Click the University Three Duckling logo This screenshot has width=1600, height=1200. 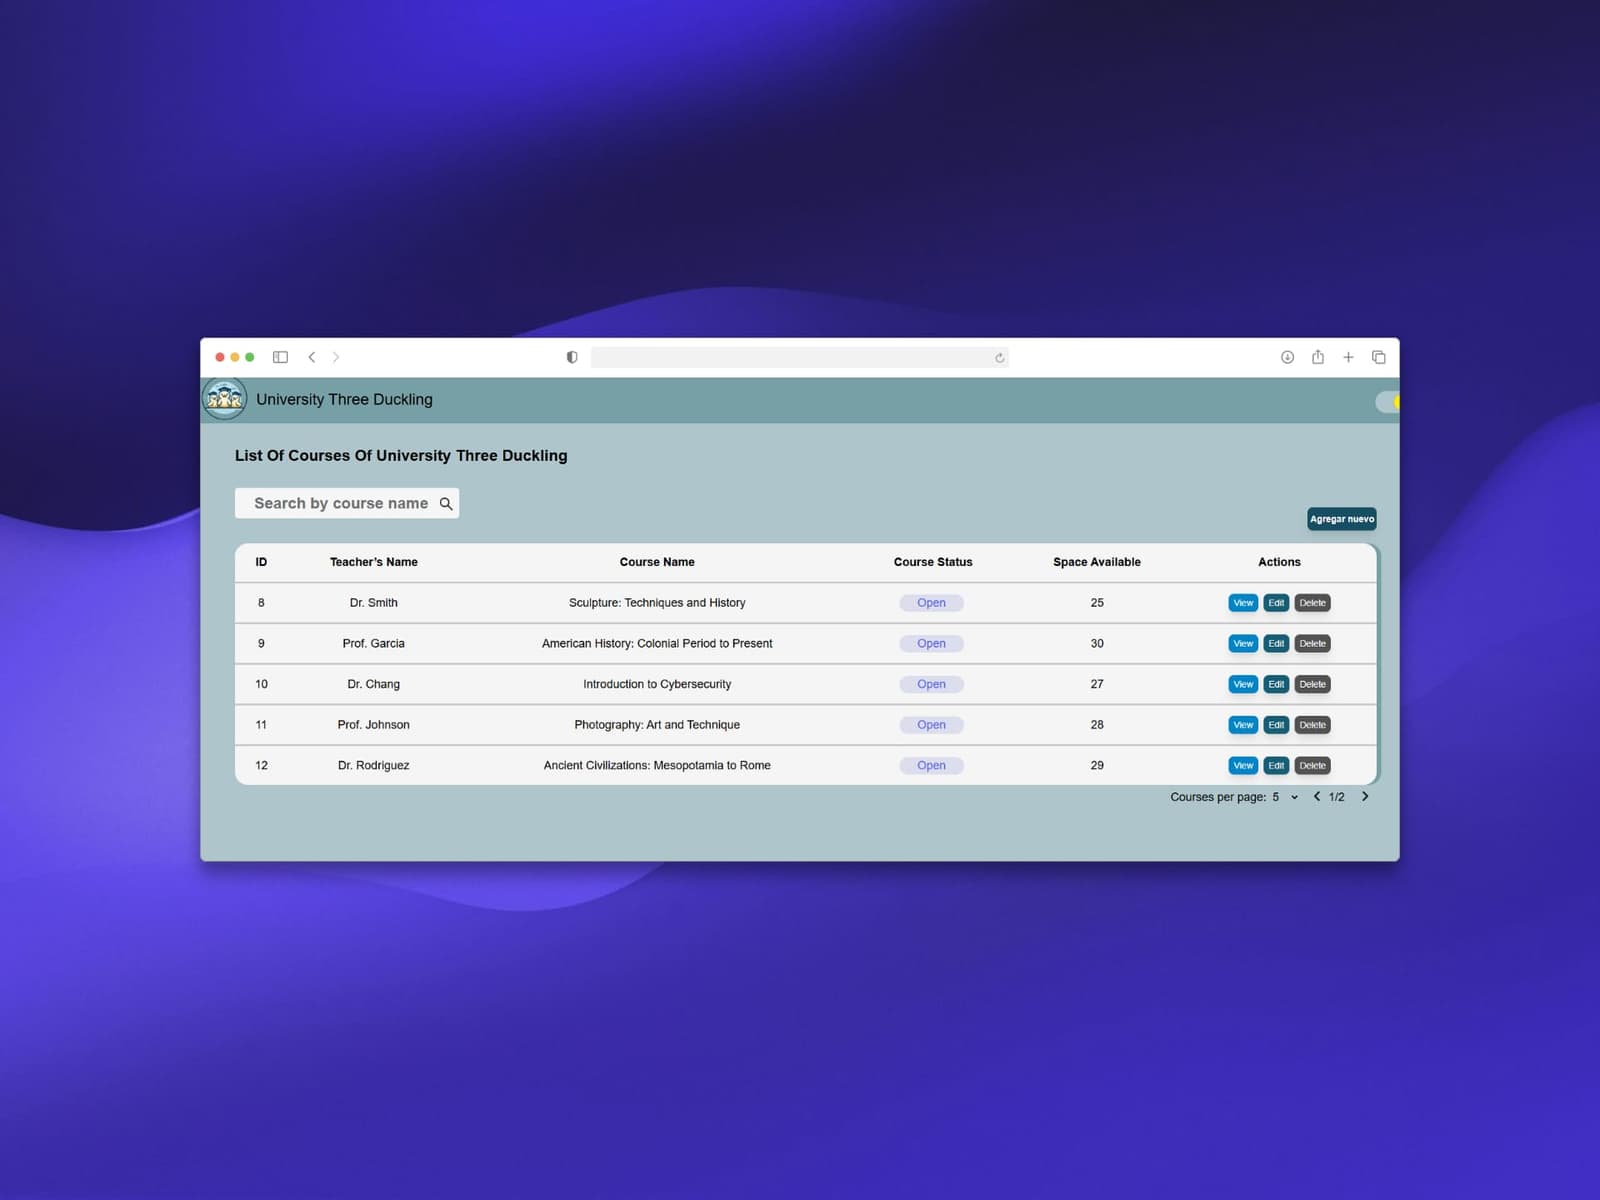(224, 399)
